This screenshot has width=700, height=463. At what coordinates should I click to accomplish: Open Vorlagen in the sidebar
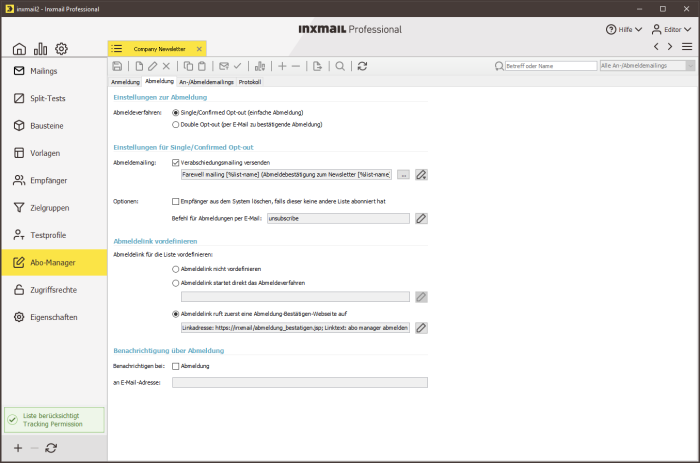54,153
